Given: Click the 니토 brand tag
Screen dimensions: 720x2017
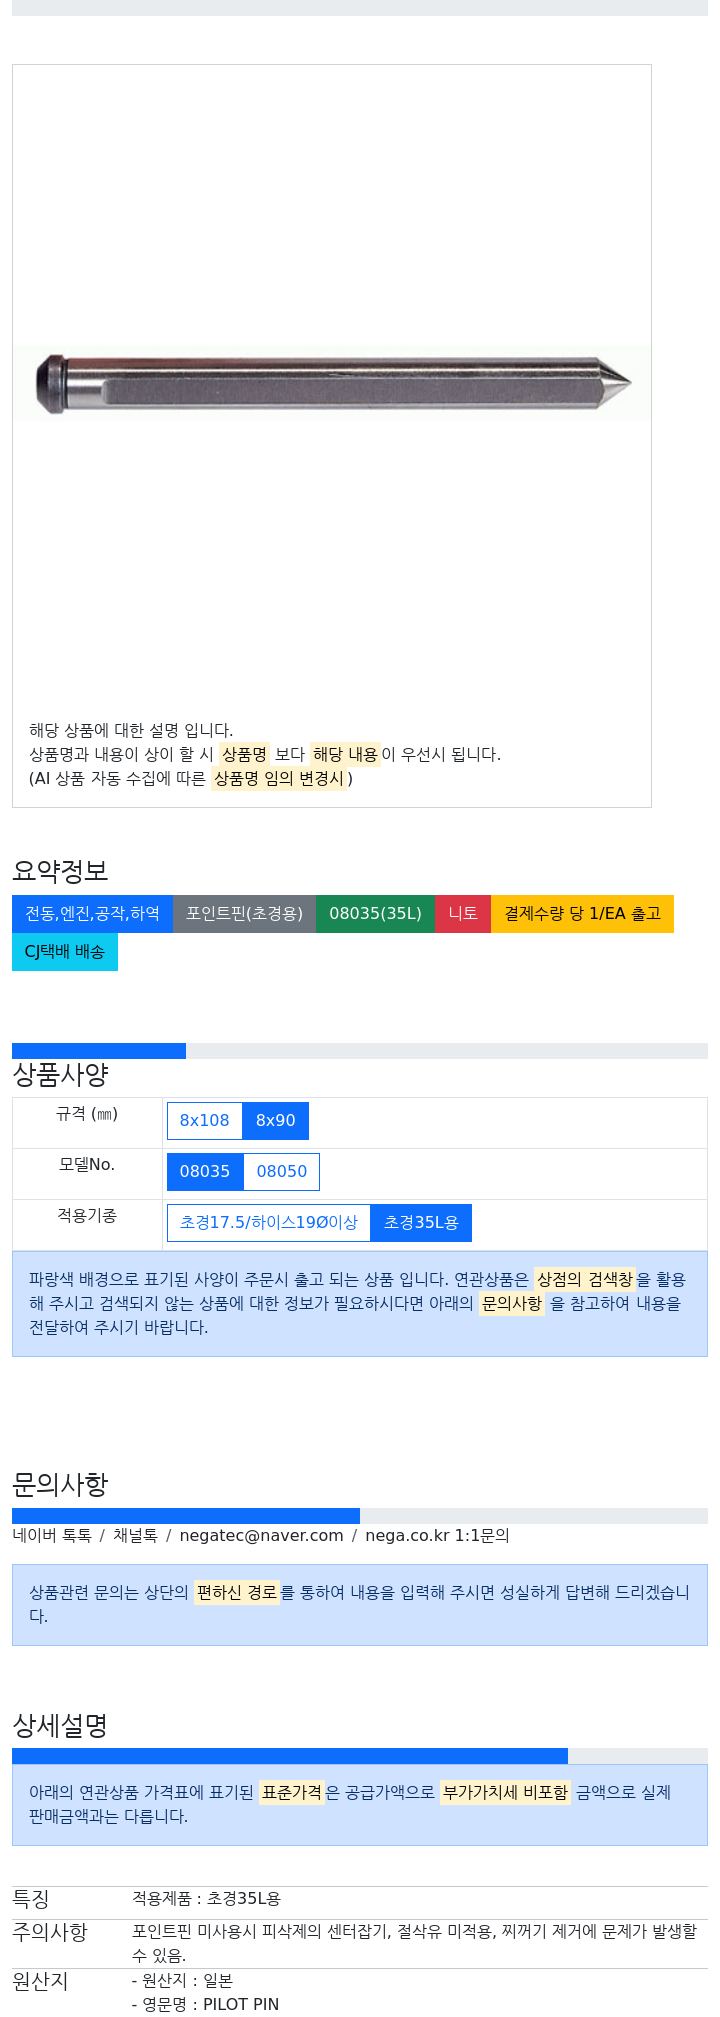Looking at the screenshot, I should 463,913.
